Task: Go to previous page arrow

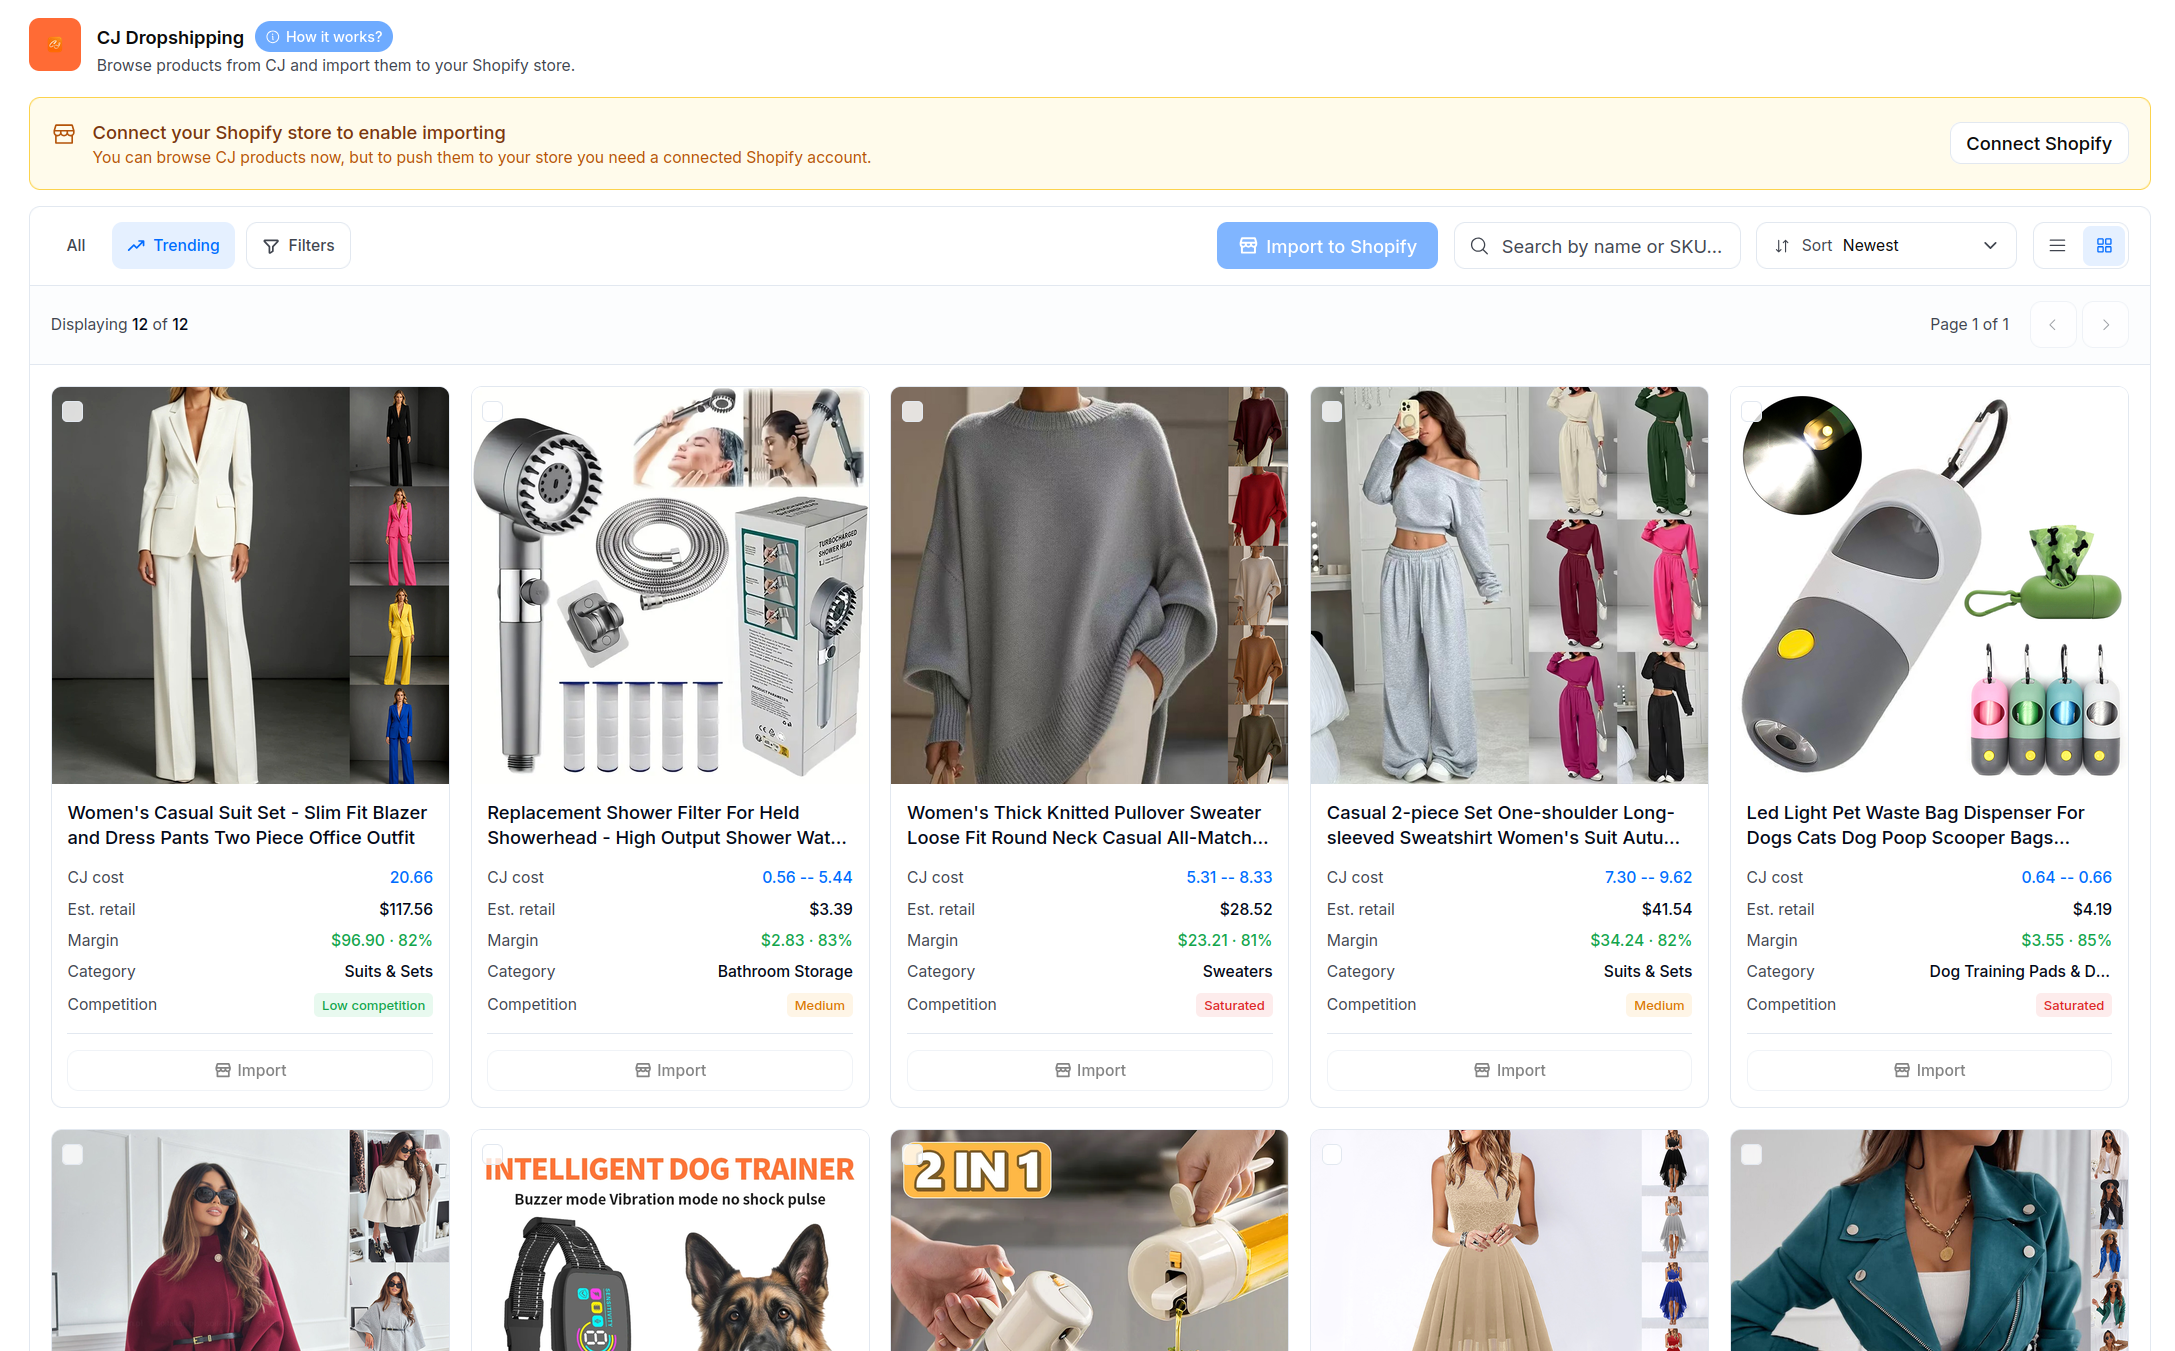Action: click(2053, 325)
